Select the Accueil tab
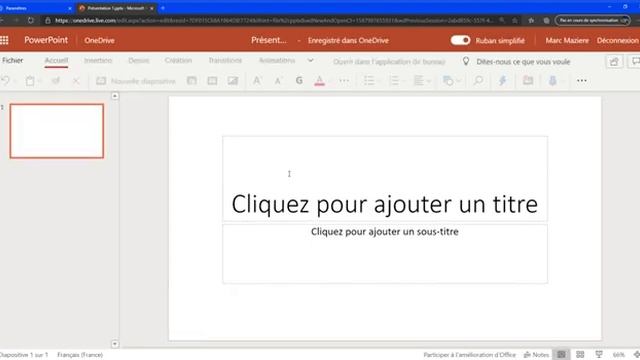This screenshot has height=360, width=640. coord(56,60)
